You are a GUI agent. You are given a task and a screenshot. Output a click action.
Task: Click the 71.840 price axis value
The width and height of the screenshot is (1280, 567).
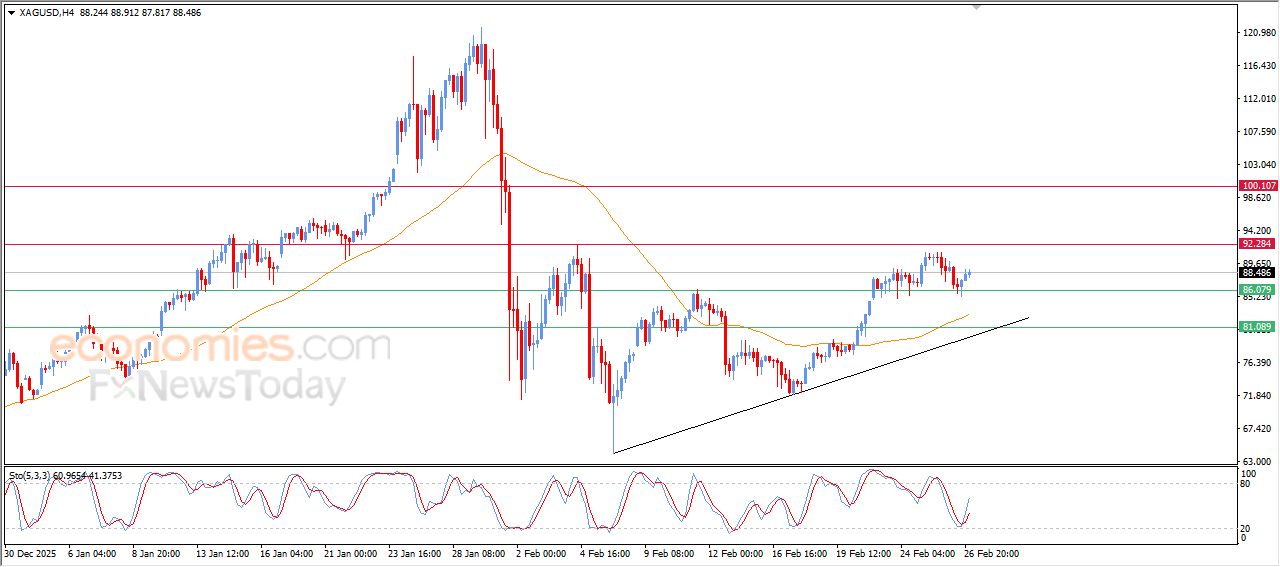1256,396
